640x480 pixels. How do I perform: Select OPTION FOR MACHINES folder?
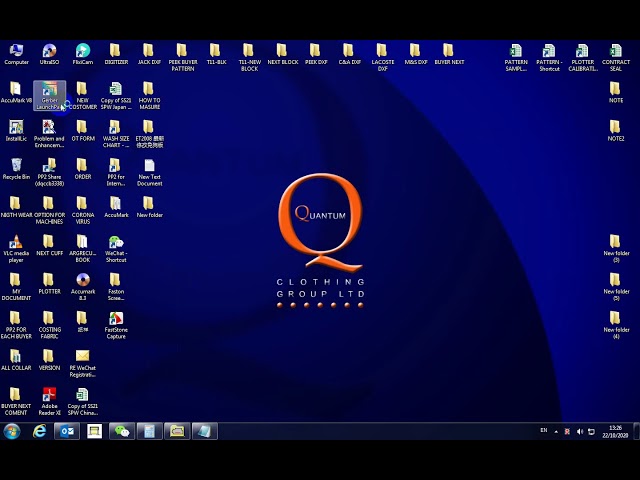(49, 210)
